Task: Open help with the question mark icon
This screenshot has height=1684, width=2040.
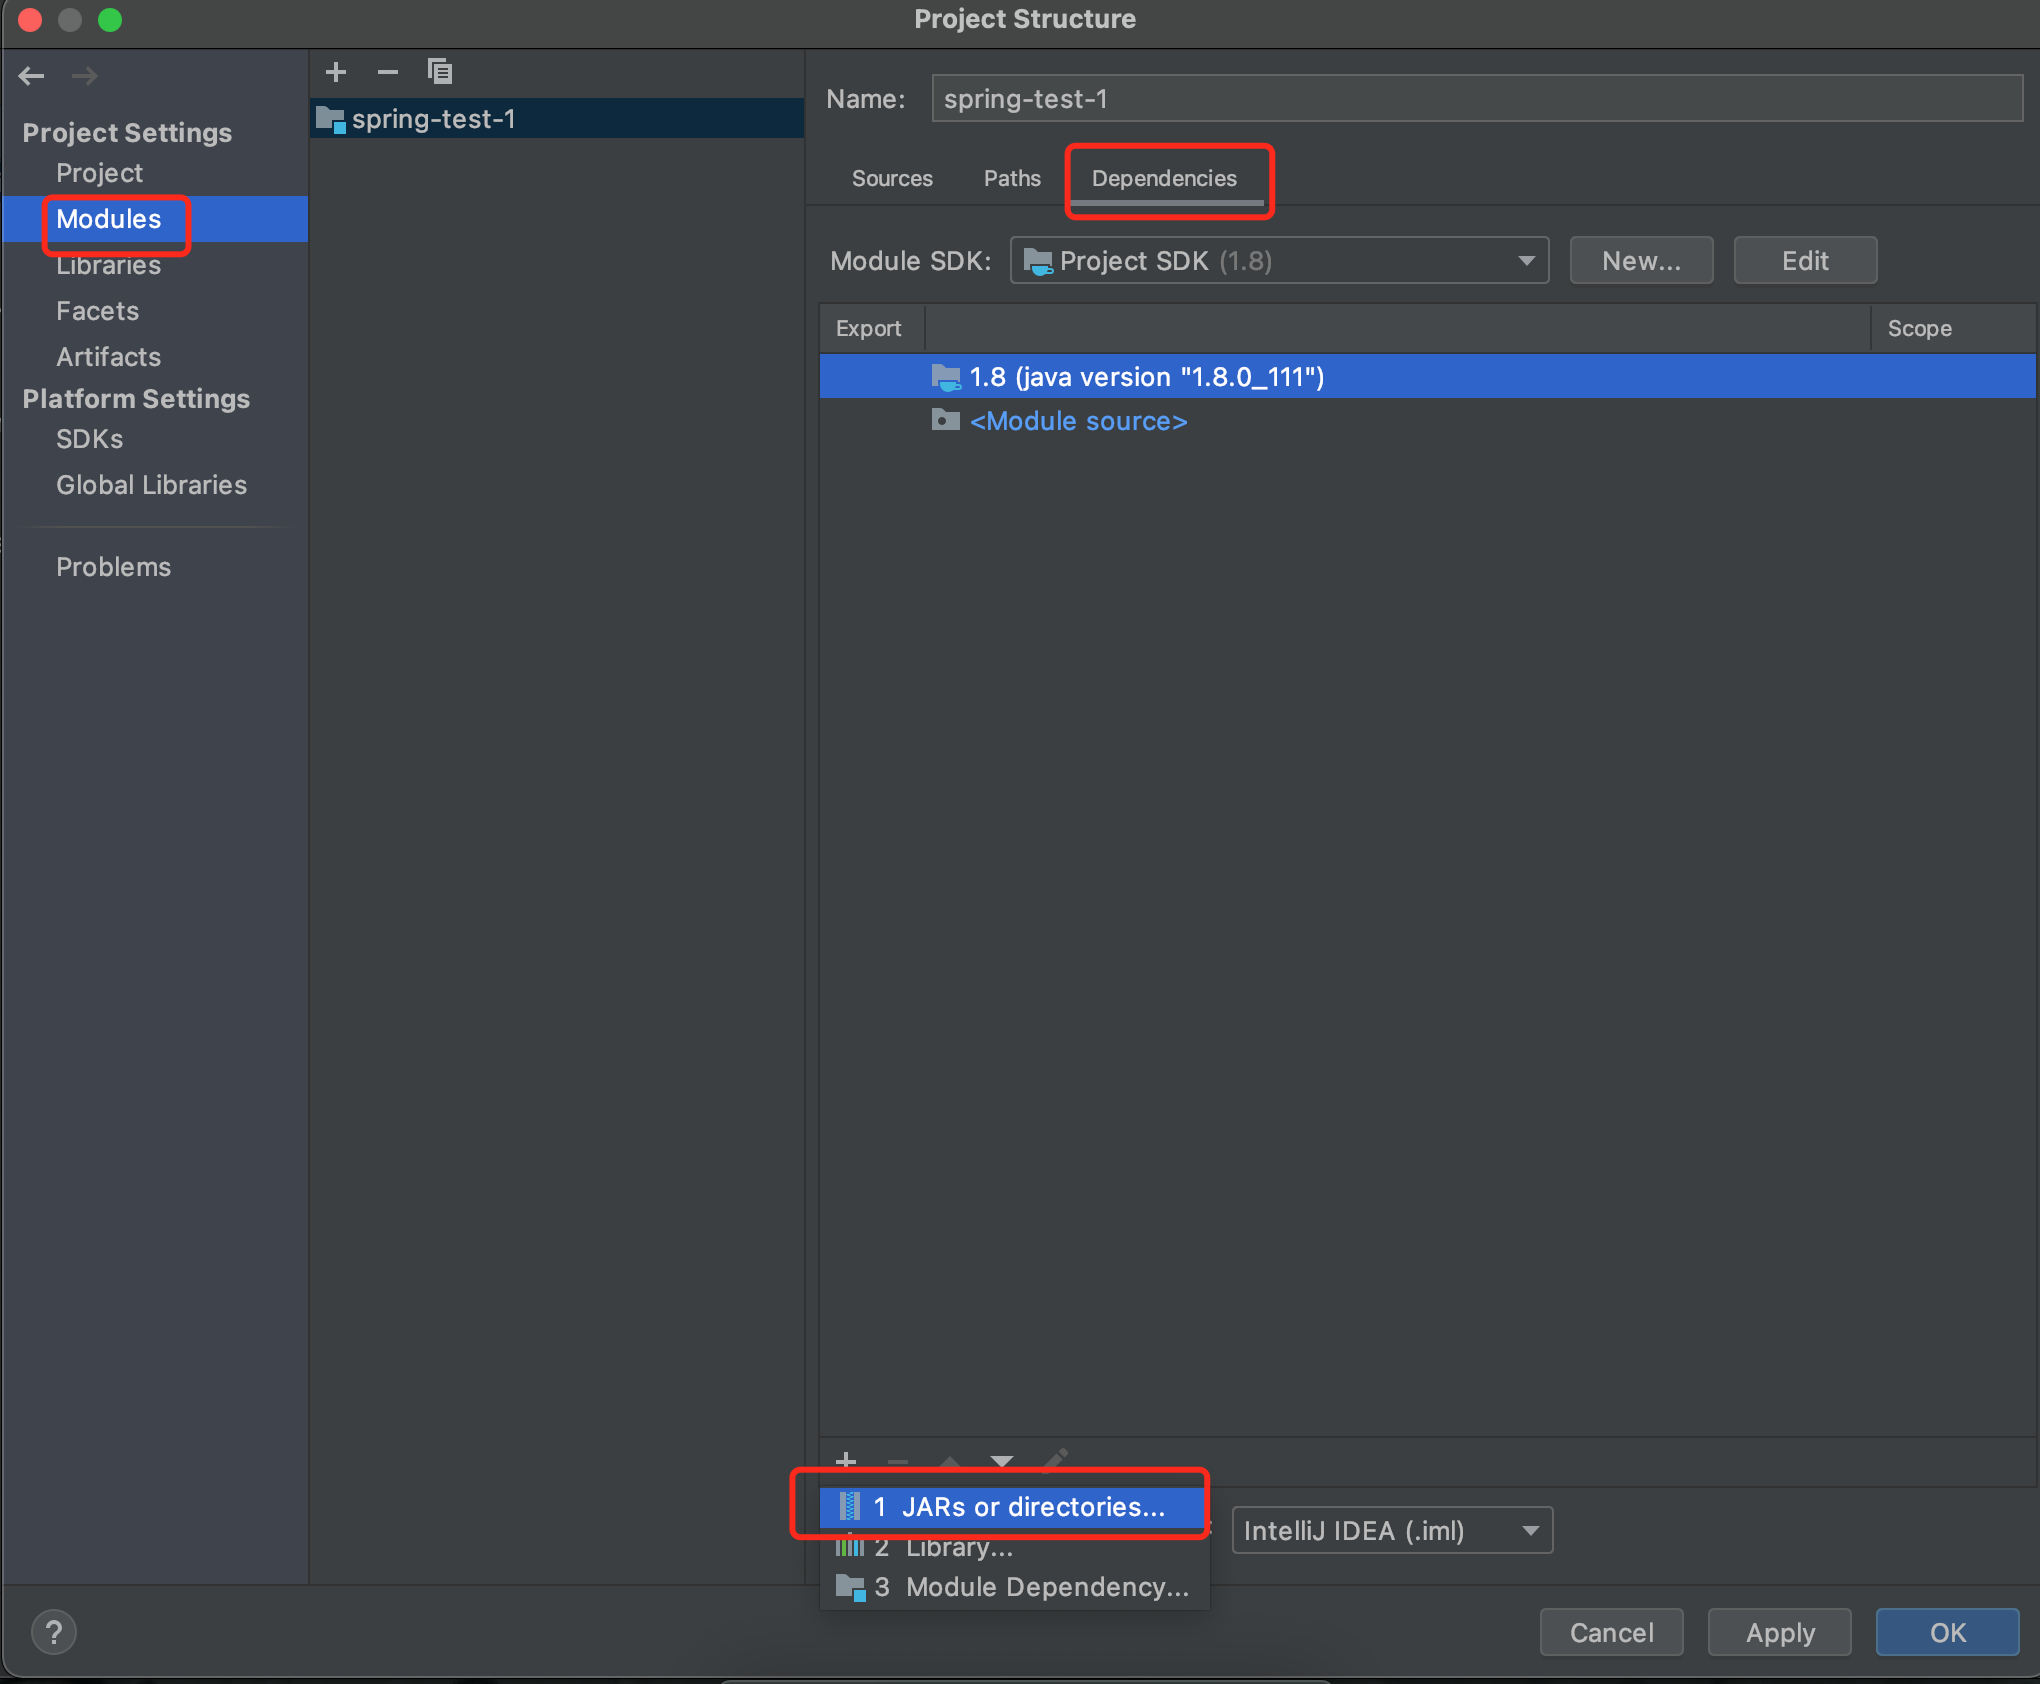Action: pos(54,1632)
